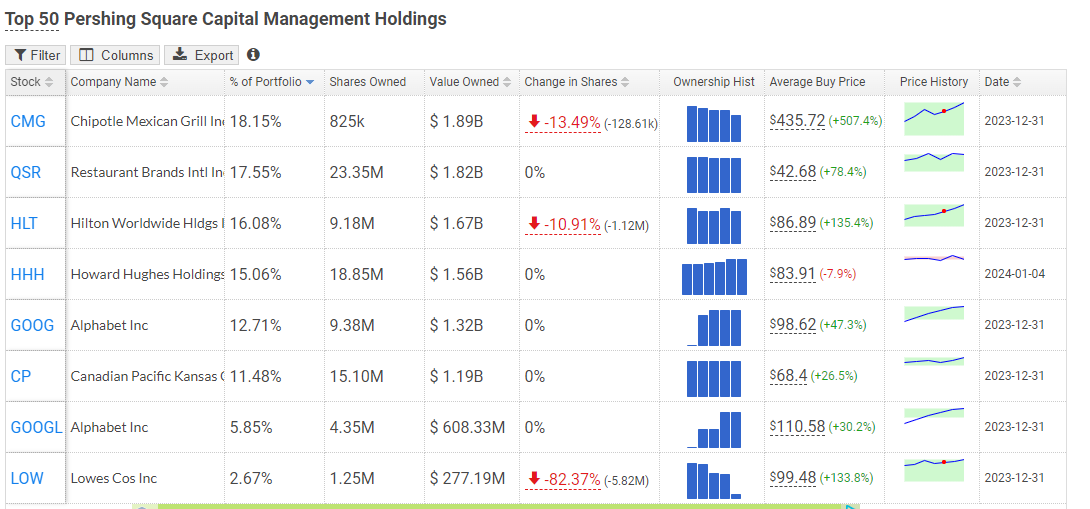The height and width of the screenshot is (509, 1090).
Task: Select the Canadian Pacific Kansas company name cell
Action: click(147, 376)
